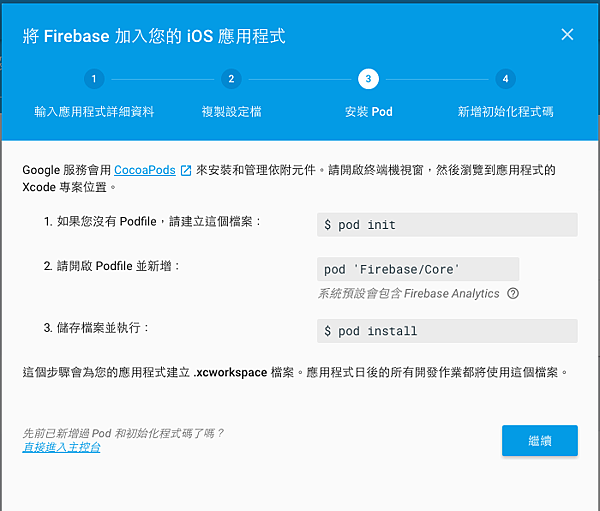The width and height of the screenshot is (600, 511).
Task: Open the CocoaPods hyperlink
Action: click(144, 171)
